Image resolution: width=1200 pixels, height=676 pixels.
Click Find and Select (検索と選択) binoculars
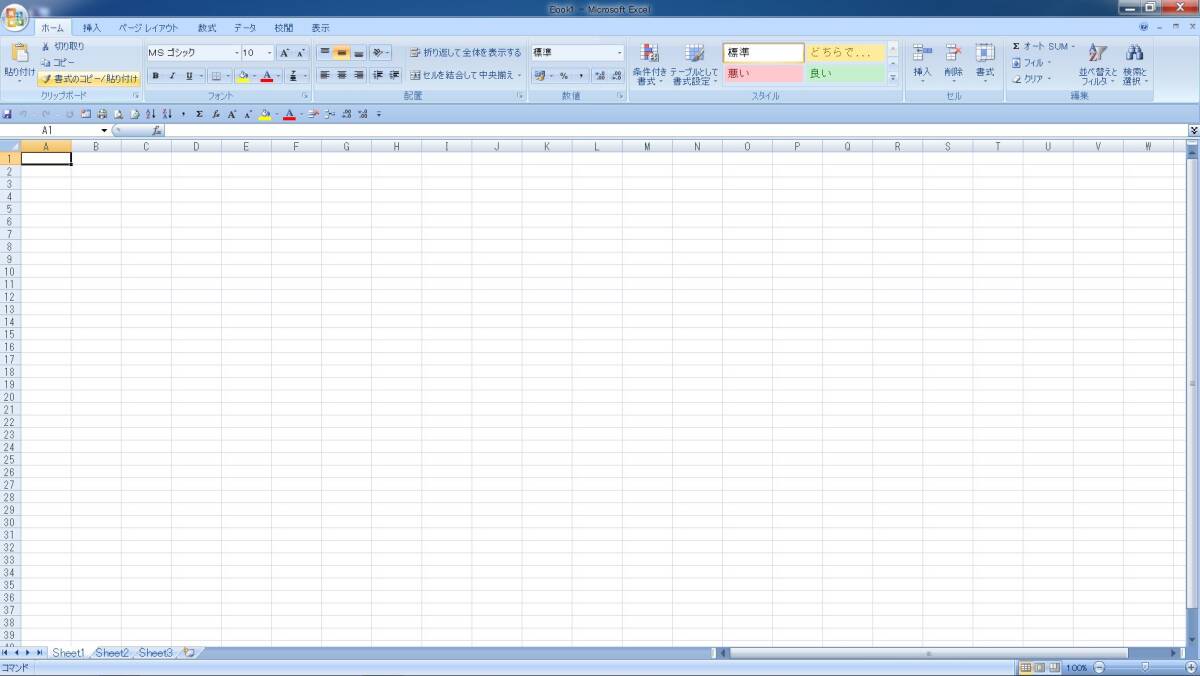(1135, 64)
